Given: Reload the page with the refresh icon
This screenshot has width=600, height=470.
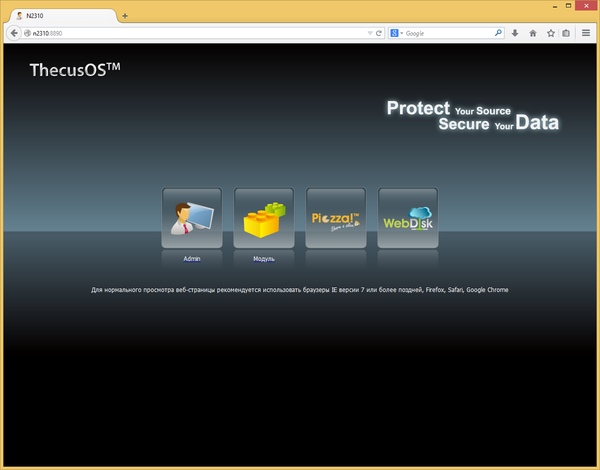Looking at the screenshot, I should [378, 33].
